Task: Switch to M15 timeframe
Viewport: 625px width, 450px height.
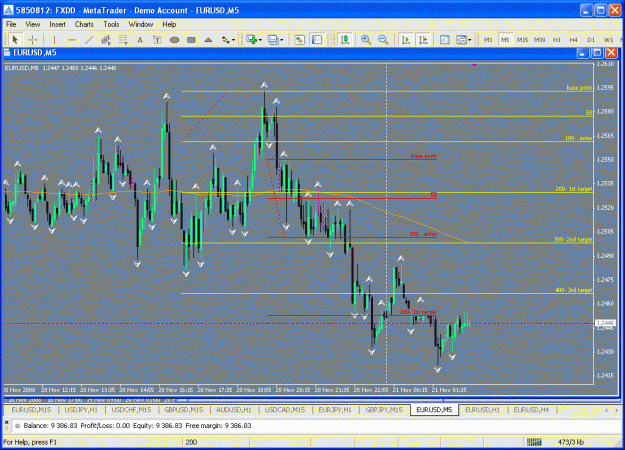Action: pyautogui.click(x=522, y=40)
